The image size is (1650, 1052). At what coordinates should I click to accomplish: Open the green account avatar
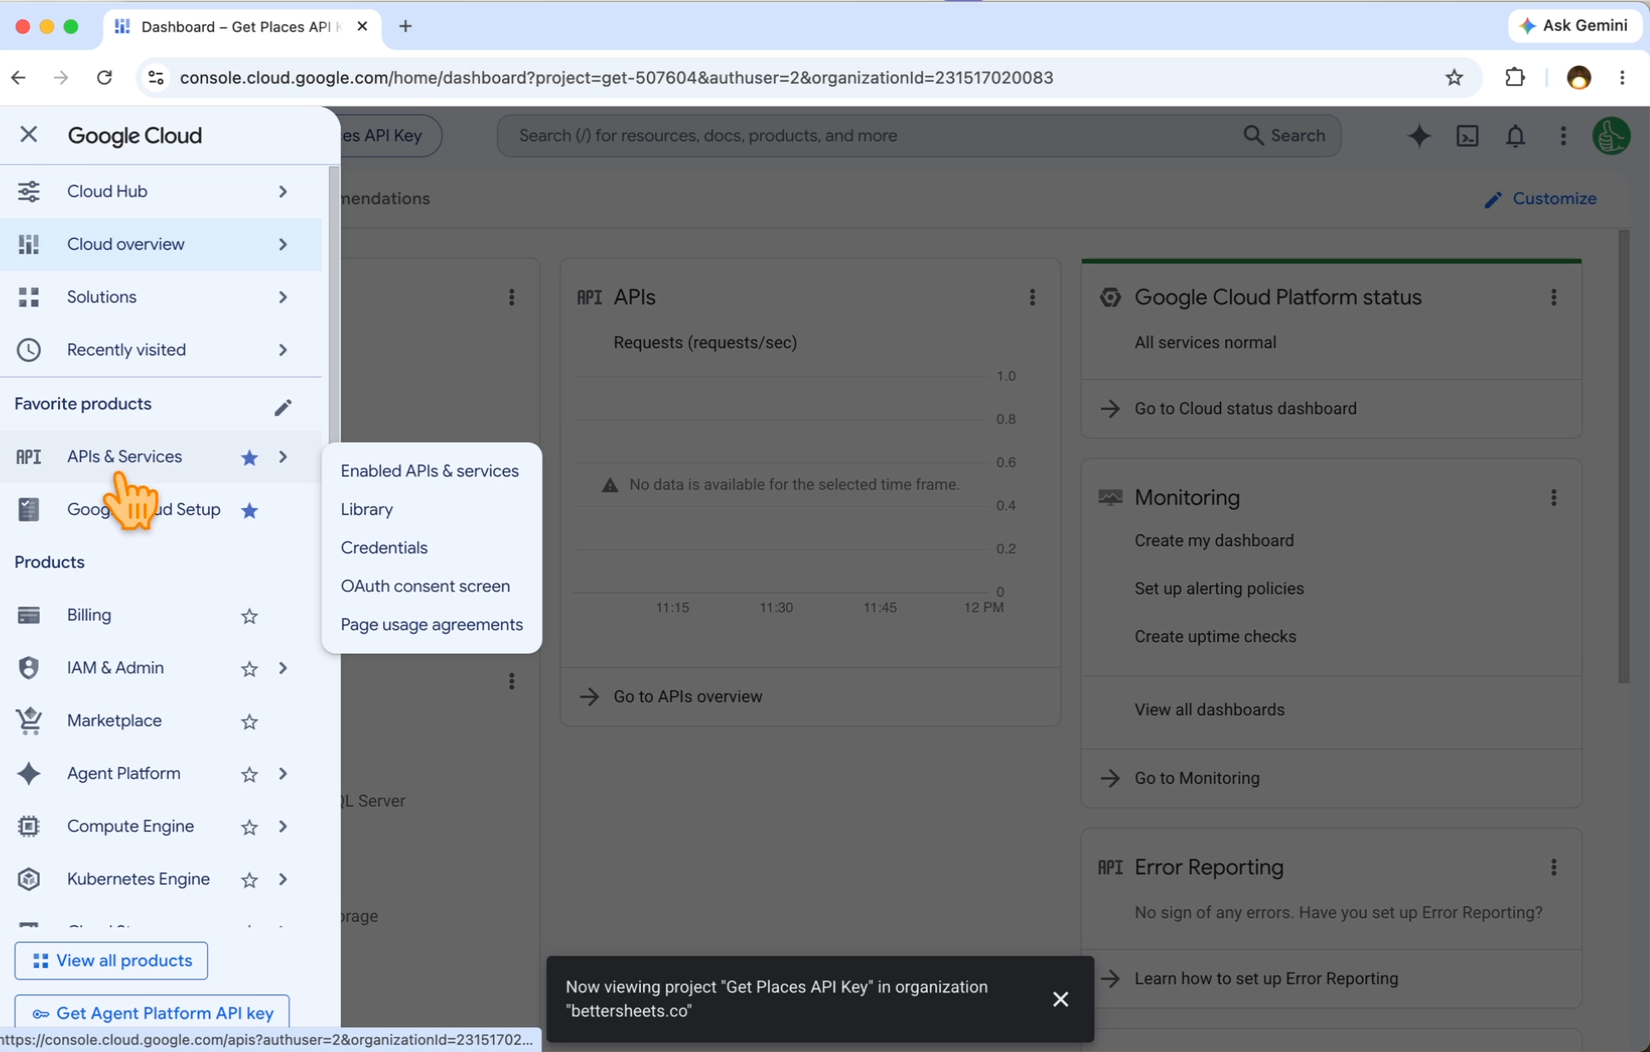click(x=1611, y=136)
